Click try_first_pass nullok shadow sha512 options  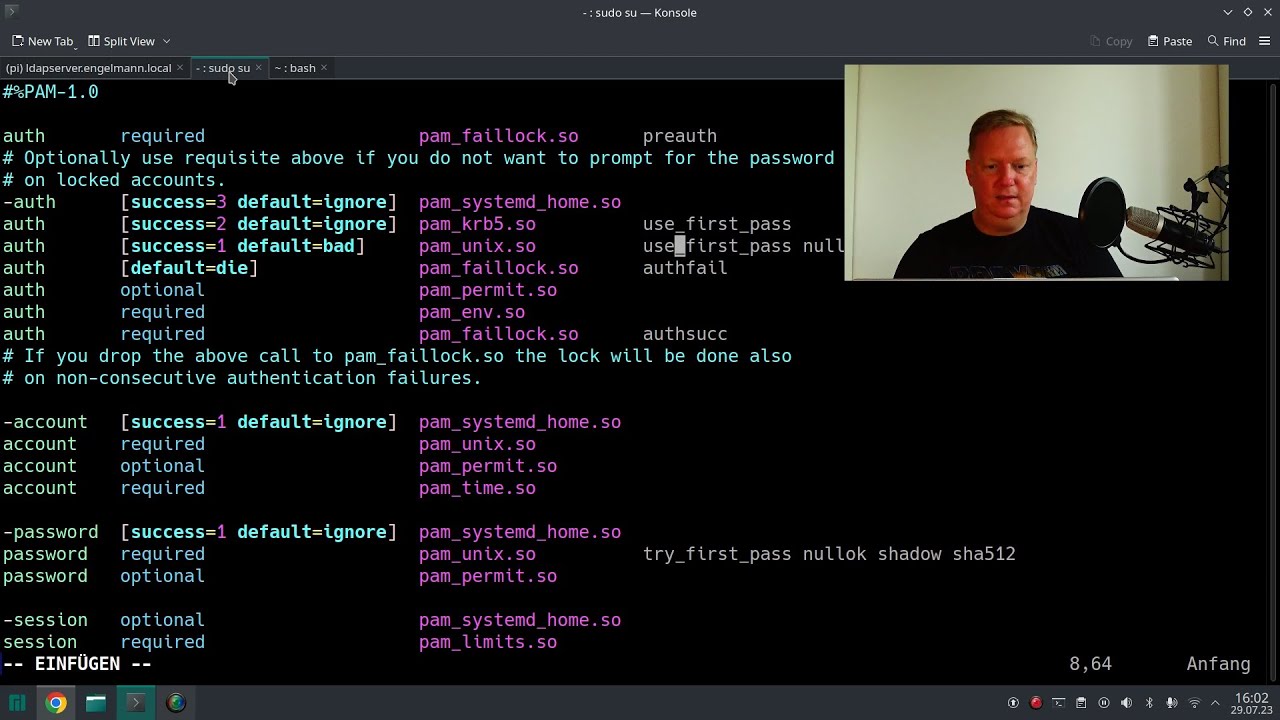(x=829, y=554)
